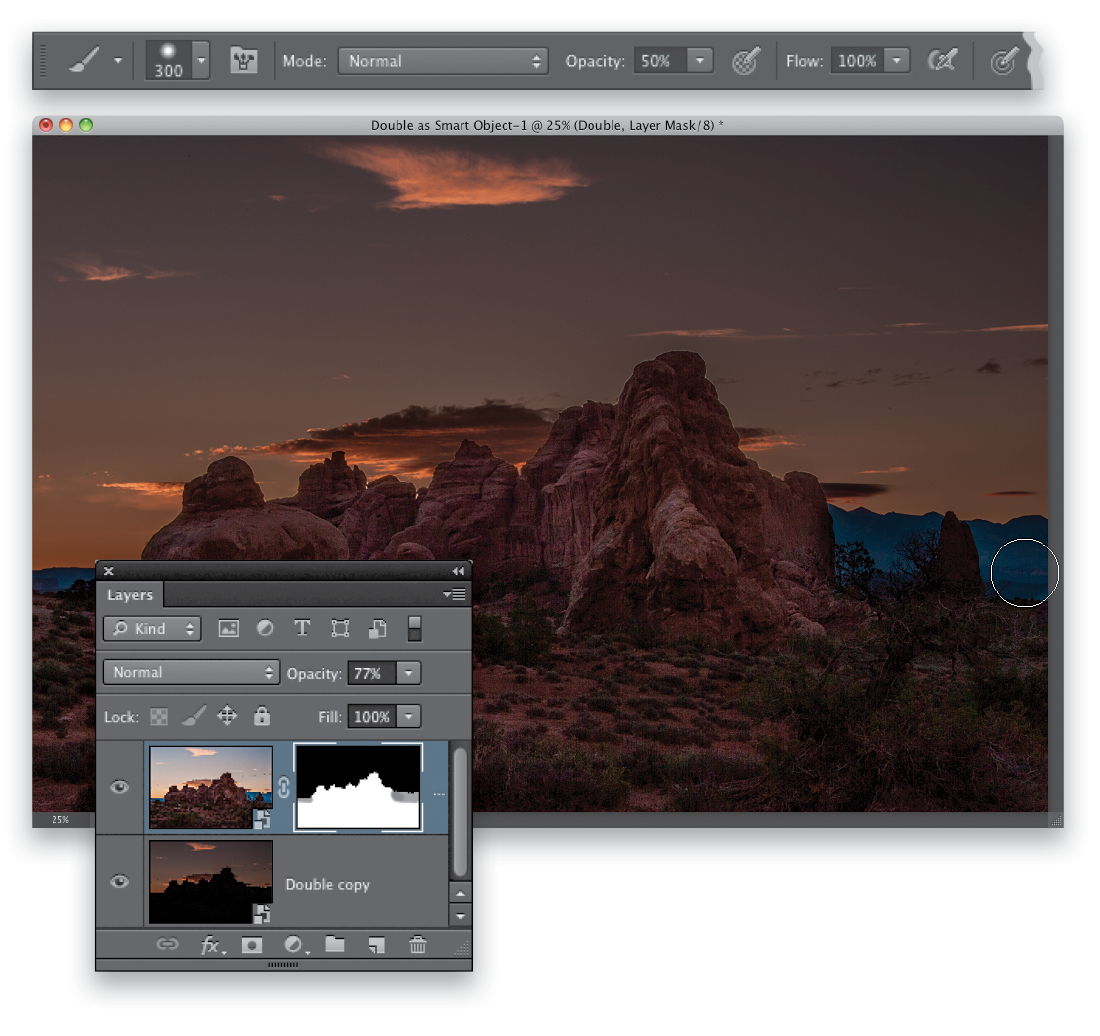Filter layers by type layer icon
Viewport: 1100px width, 1036px height.
(x=302, y=628)
